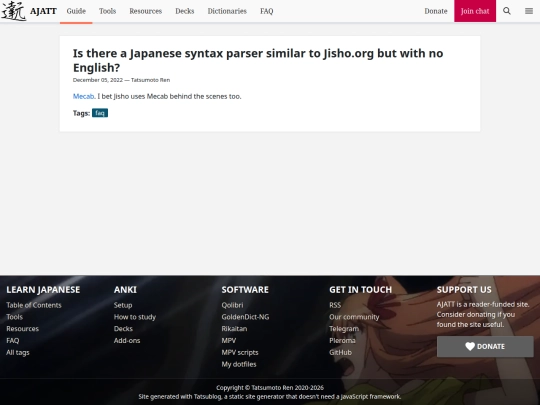
Task: Open My dotfiles footer link
Action: click(x=239, y=364)
